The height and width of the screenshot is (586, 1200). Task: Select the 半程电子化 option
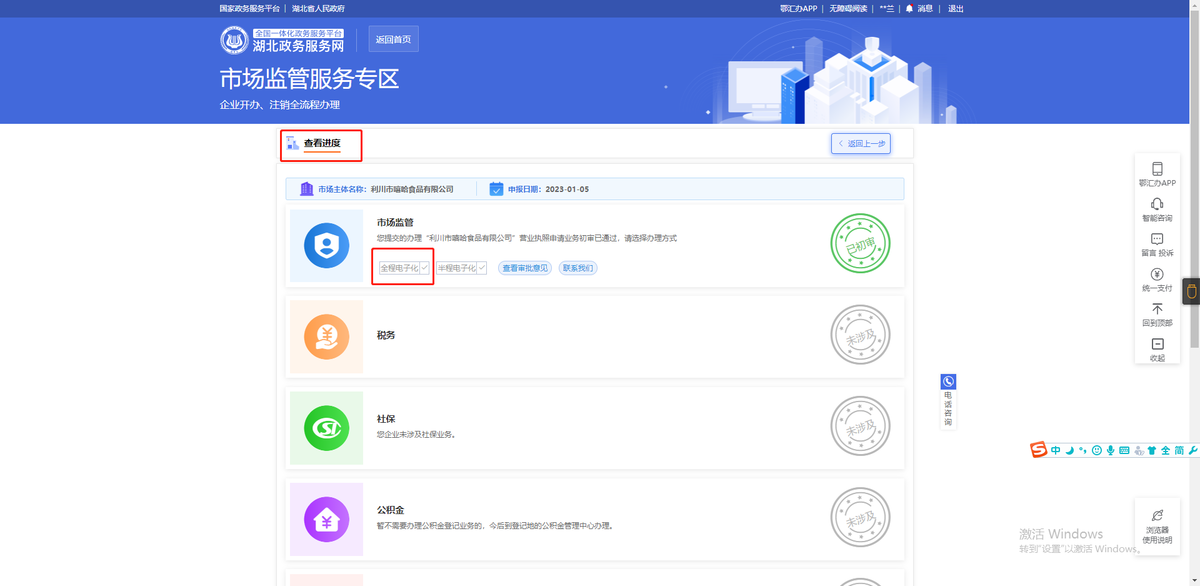point(461,268)
